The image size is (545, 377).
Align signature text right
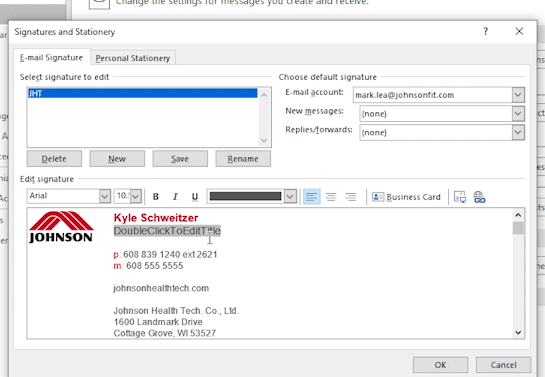pyautogui.click(x=350, y=197)
